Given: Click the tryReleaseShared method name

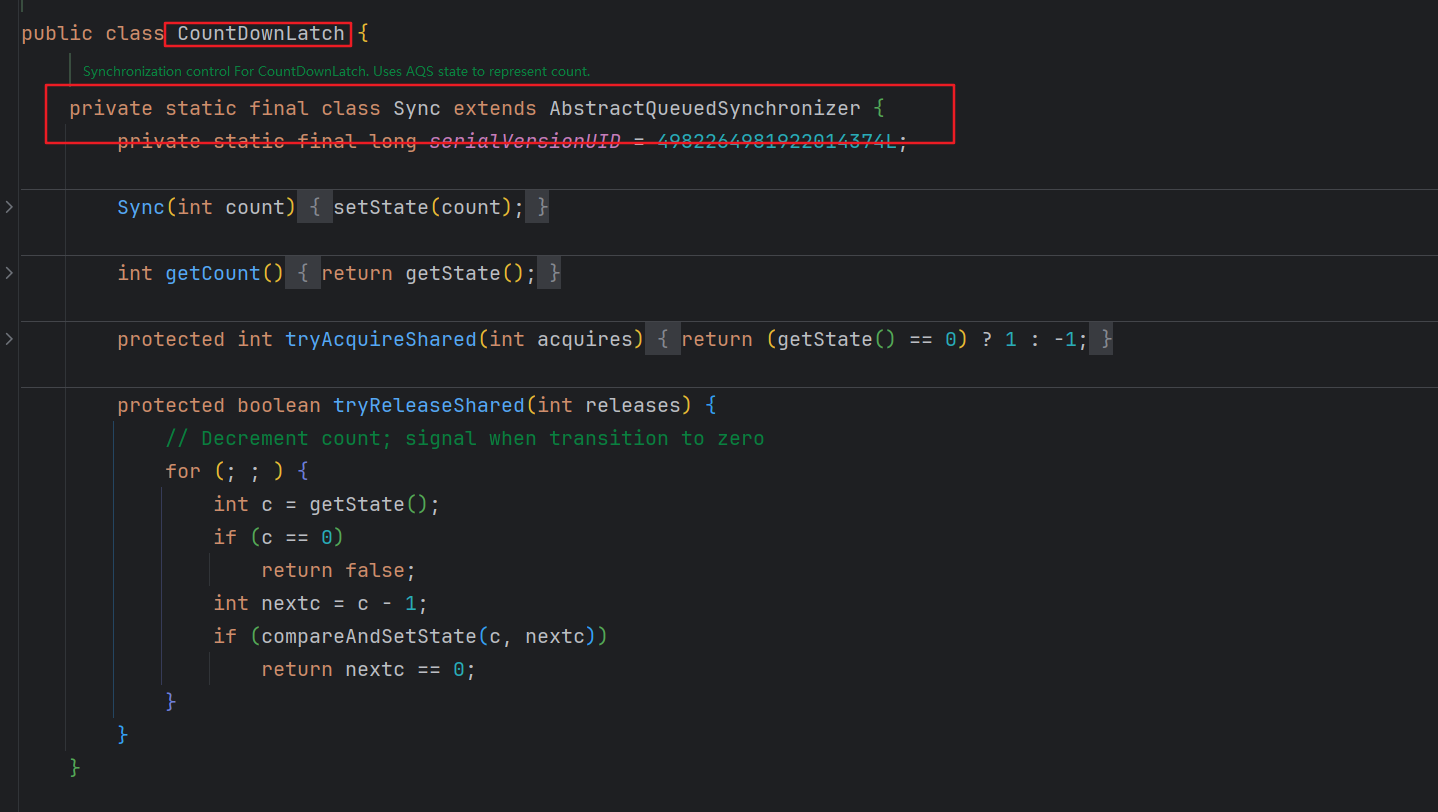Looking at the screenshot, I should point(429,405).
